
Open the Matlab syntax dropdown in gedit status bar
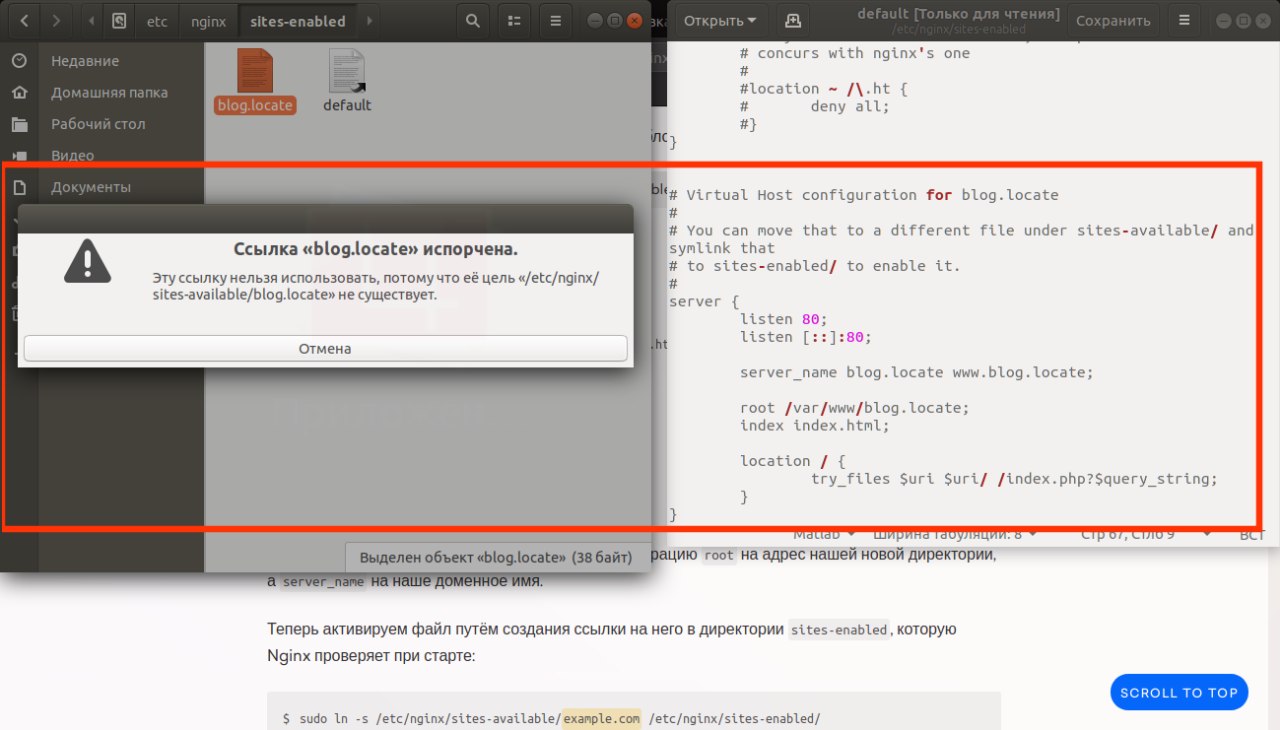825,534
